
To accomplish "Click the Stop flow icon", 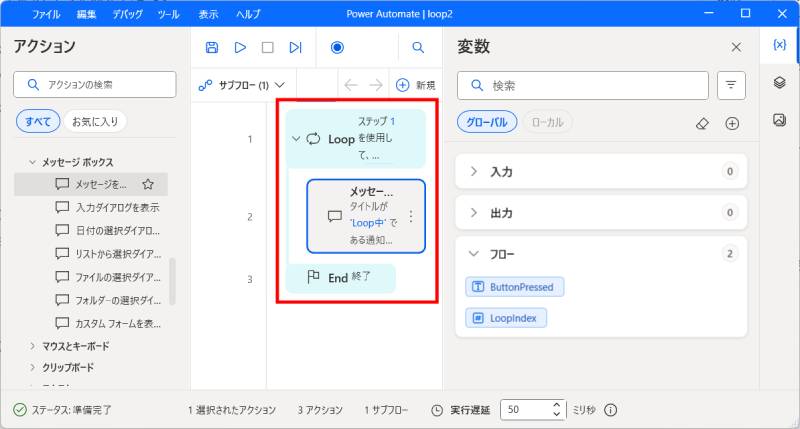I will (267, 47).
